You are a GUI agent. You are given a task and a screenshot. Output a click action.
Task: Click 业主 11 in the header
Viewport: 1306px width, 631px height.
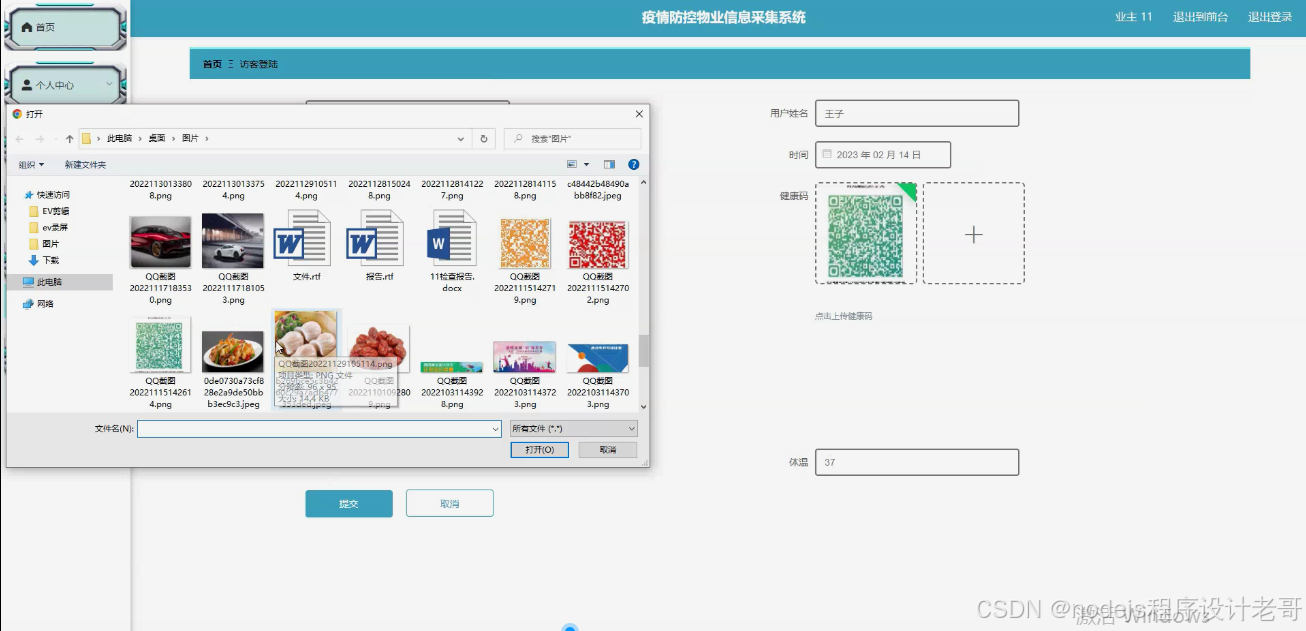point(1133,17)
